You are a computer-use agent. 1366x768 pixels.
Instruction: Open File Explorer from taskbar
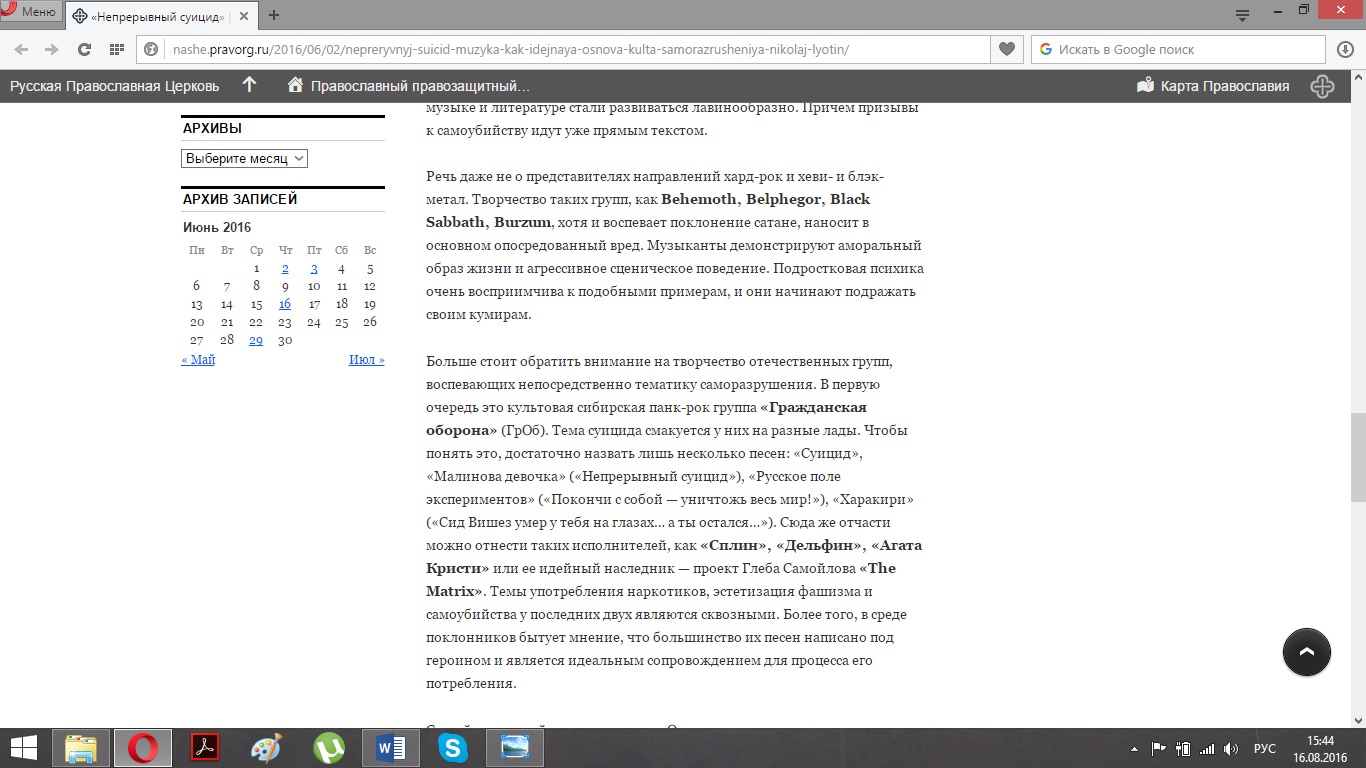pos(81,748)
